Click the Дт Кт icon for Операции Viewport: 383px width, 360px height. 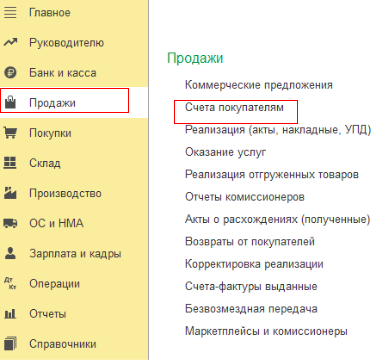(10, 283)
